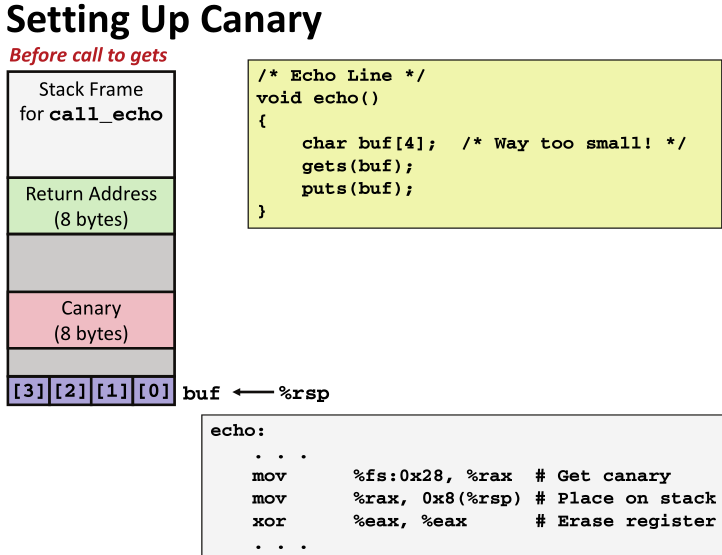
Task: Select buf cell [0] in the stack diagram
Action: click(x=154, y=391)
